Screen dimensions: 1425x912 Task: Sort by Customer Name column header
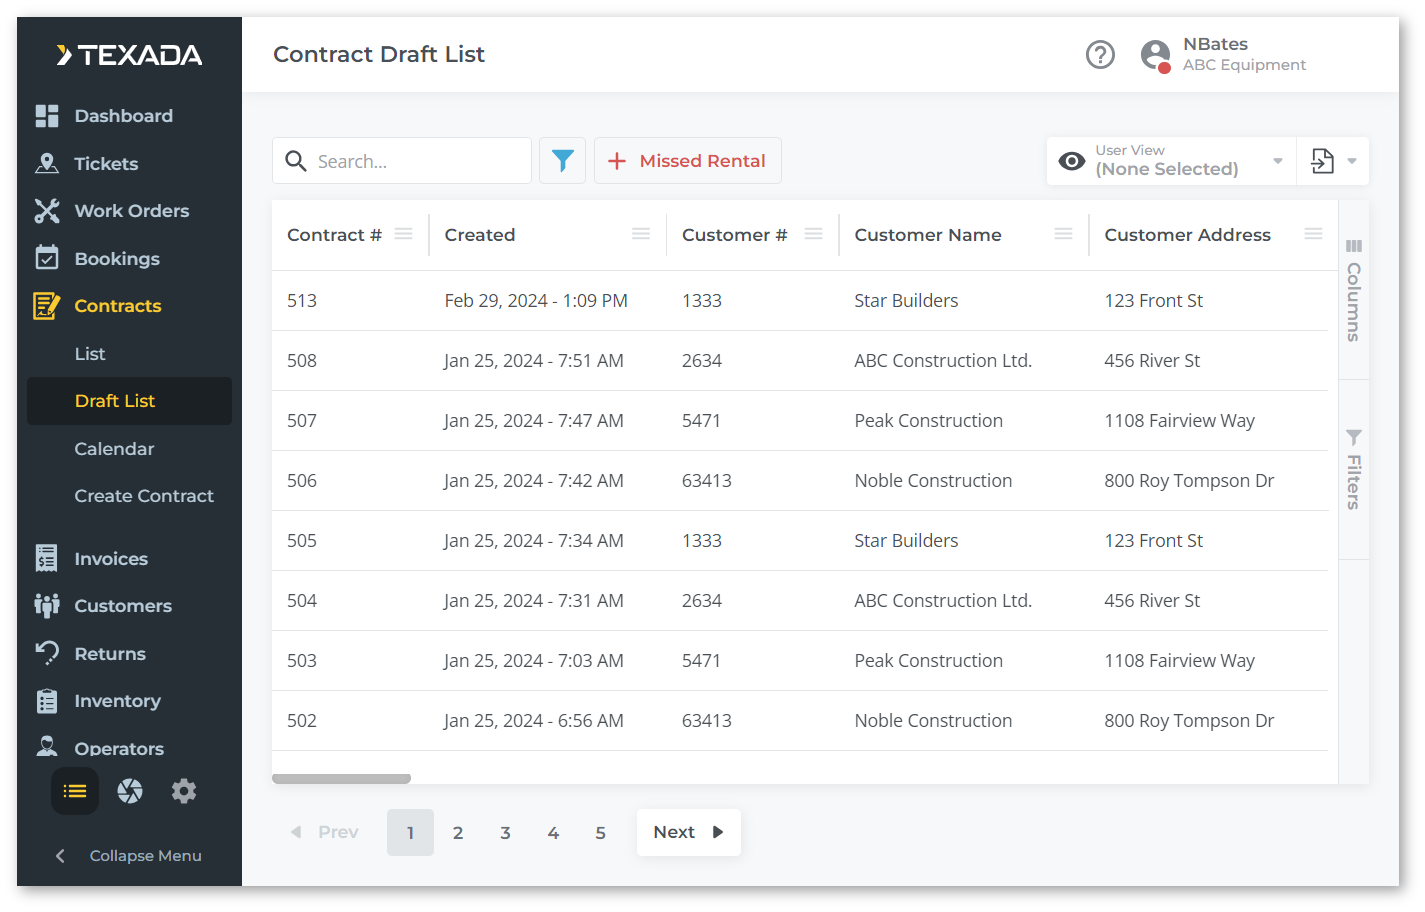point(928,234)
